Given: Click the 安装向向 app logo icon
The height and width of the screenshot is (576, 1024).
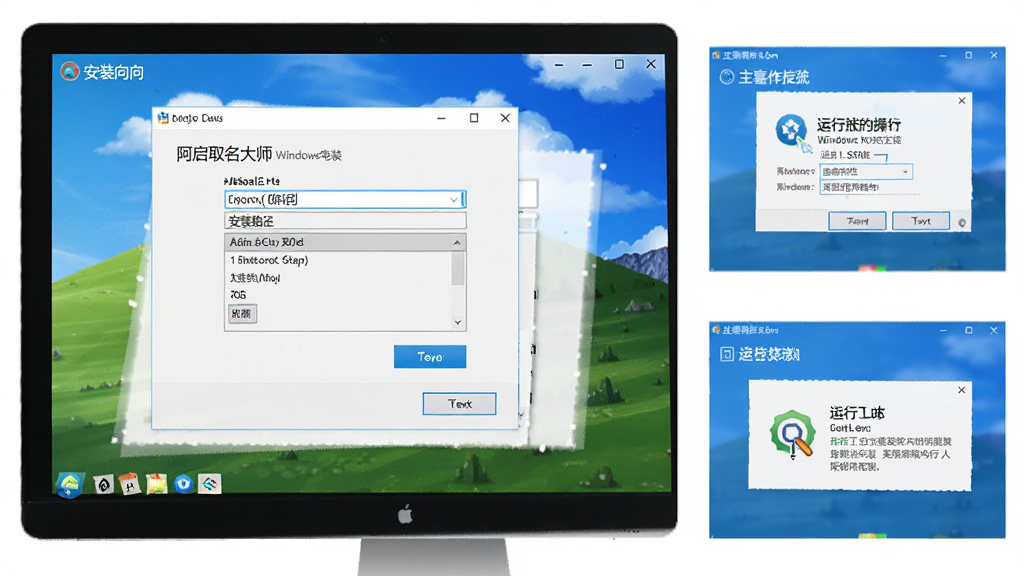Looking at the screenshot, I should (x=69, y=71).
